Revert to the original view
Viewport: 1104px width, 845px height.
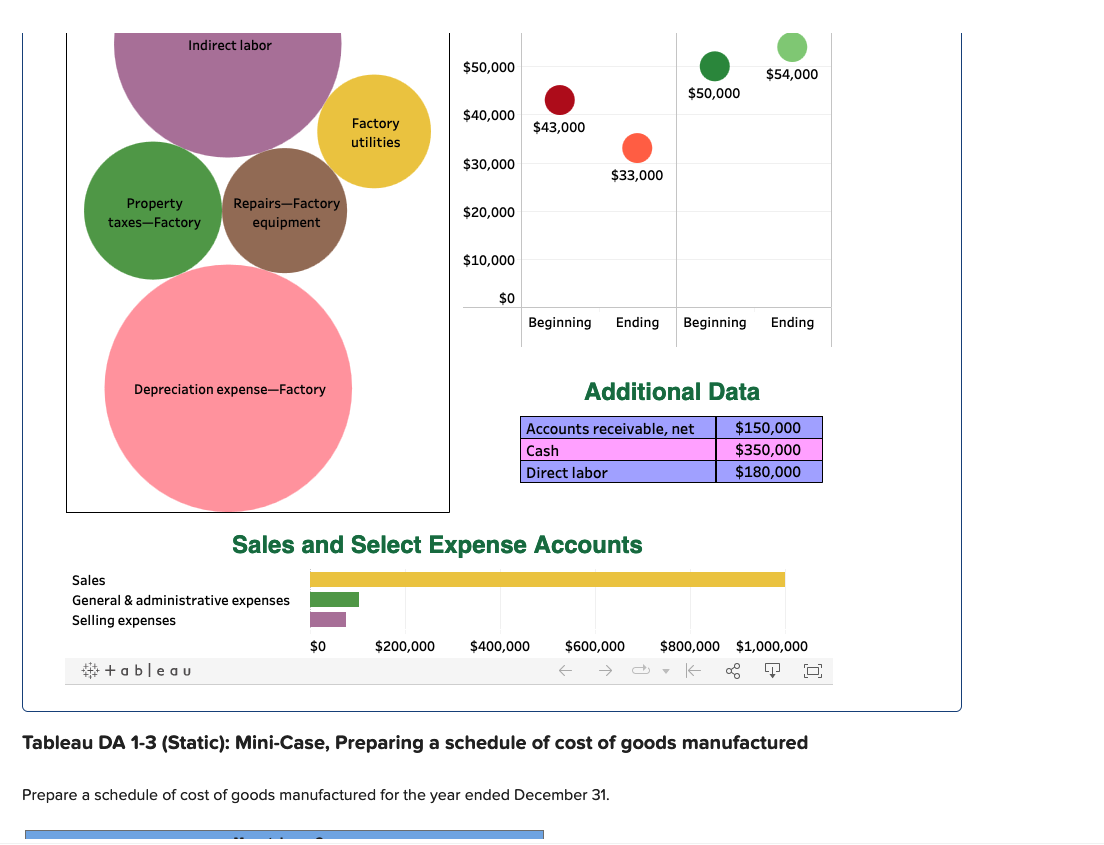point(694,670)
